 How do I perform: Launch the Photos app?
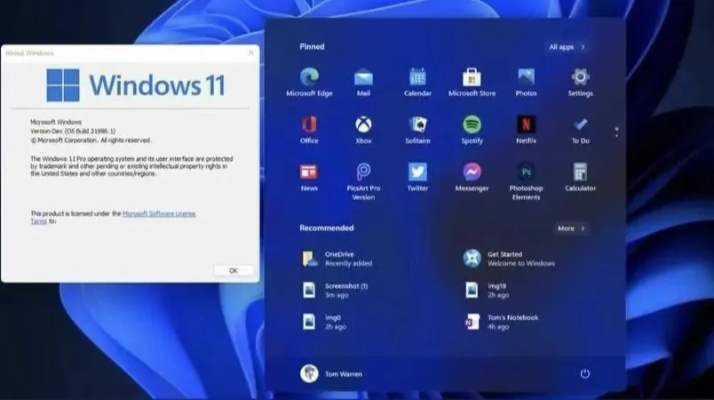click(x=526, y=83)
